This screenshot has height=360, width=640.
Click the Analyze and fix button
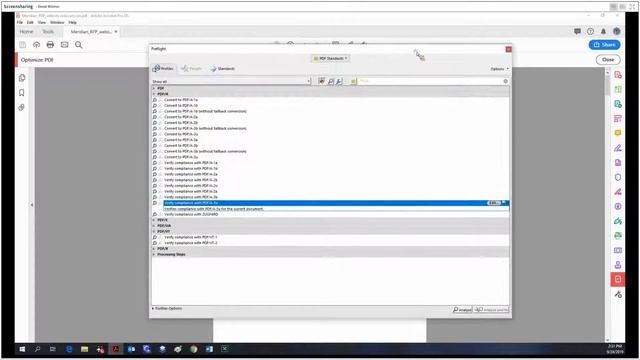(x=491, y=310)
